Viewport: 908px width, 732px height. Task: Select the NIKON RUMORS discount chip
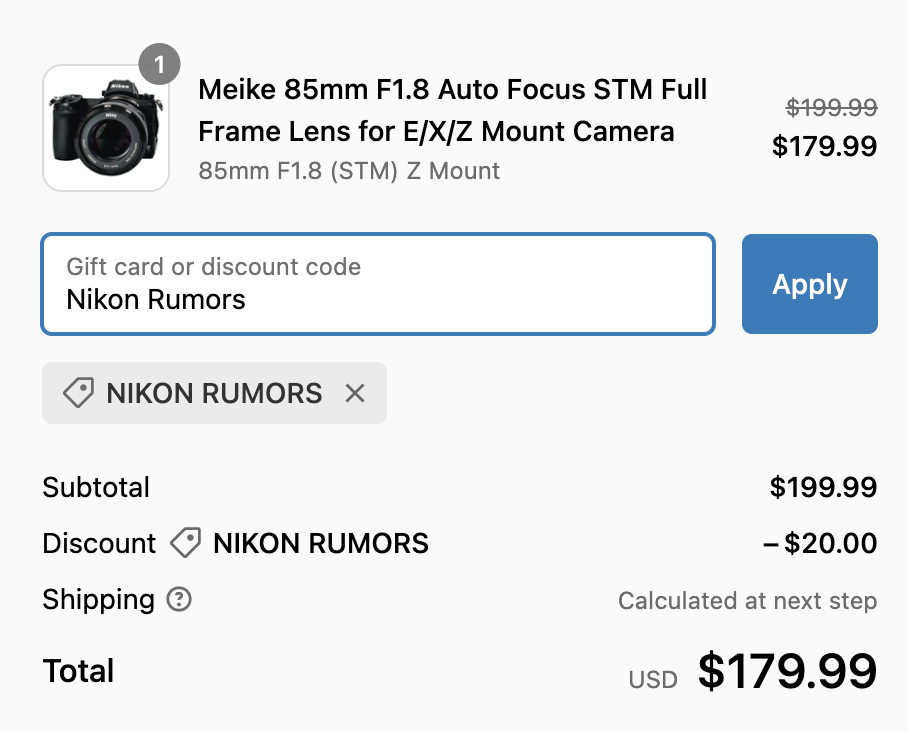point(213,393)
